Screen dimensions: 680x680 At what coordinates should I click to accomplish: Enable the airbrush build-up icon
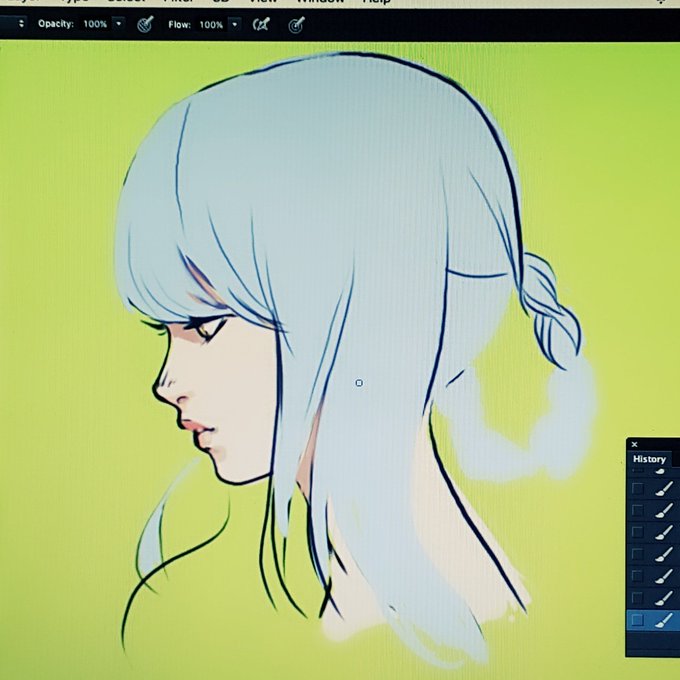coord(261,24)
